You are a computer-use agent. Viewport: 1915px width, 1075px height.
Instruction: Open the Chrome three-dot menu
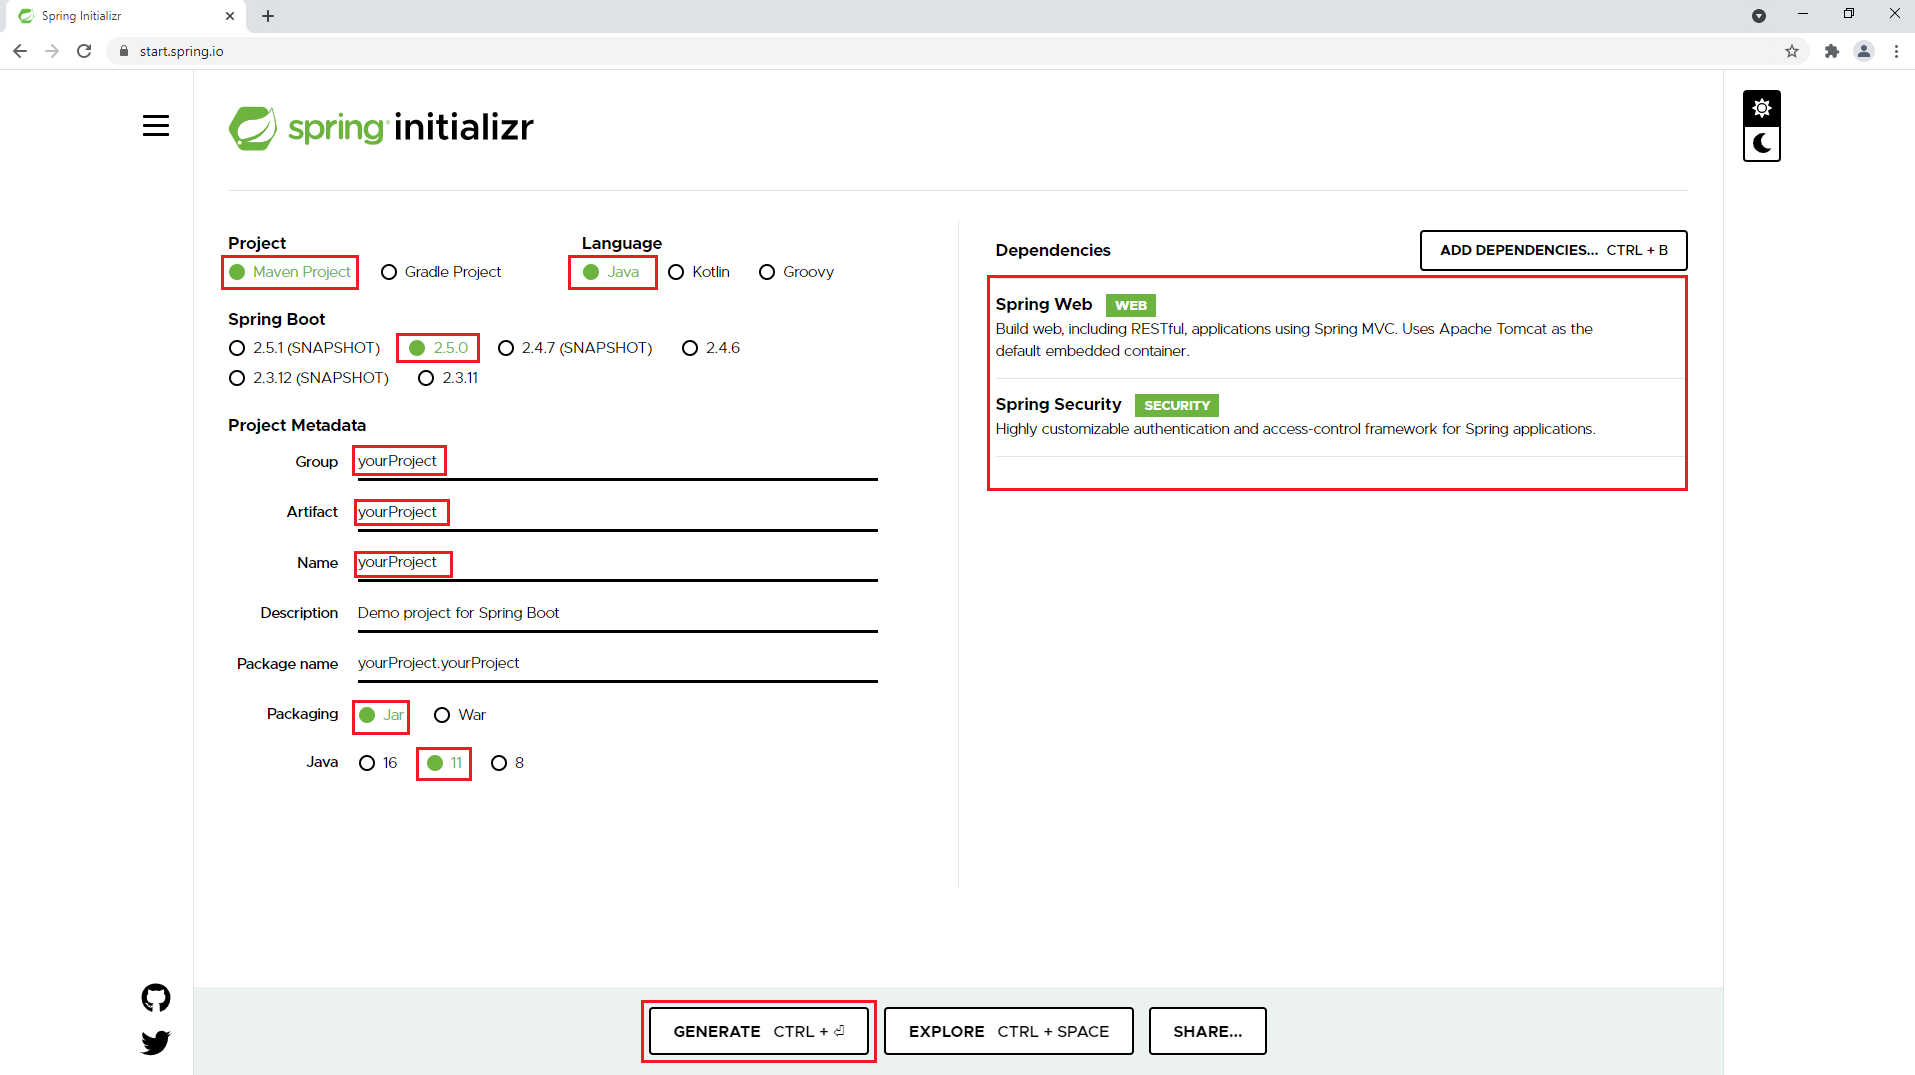pos(1896,51)
